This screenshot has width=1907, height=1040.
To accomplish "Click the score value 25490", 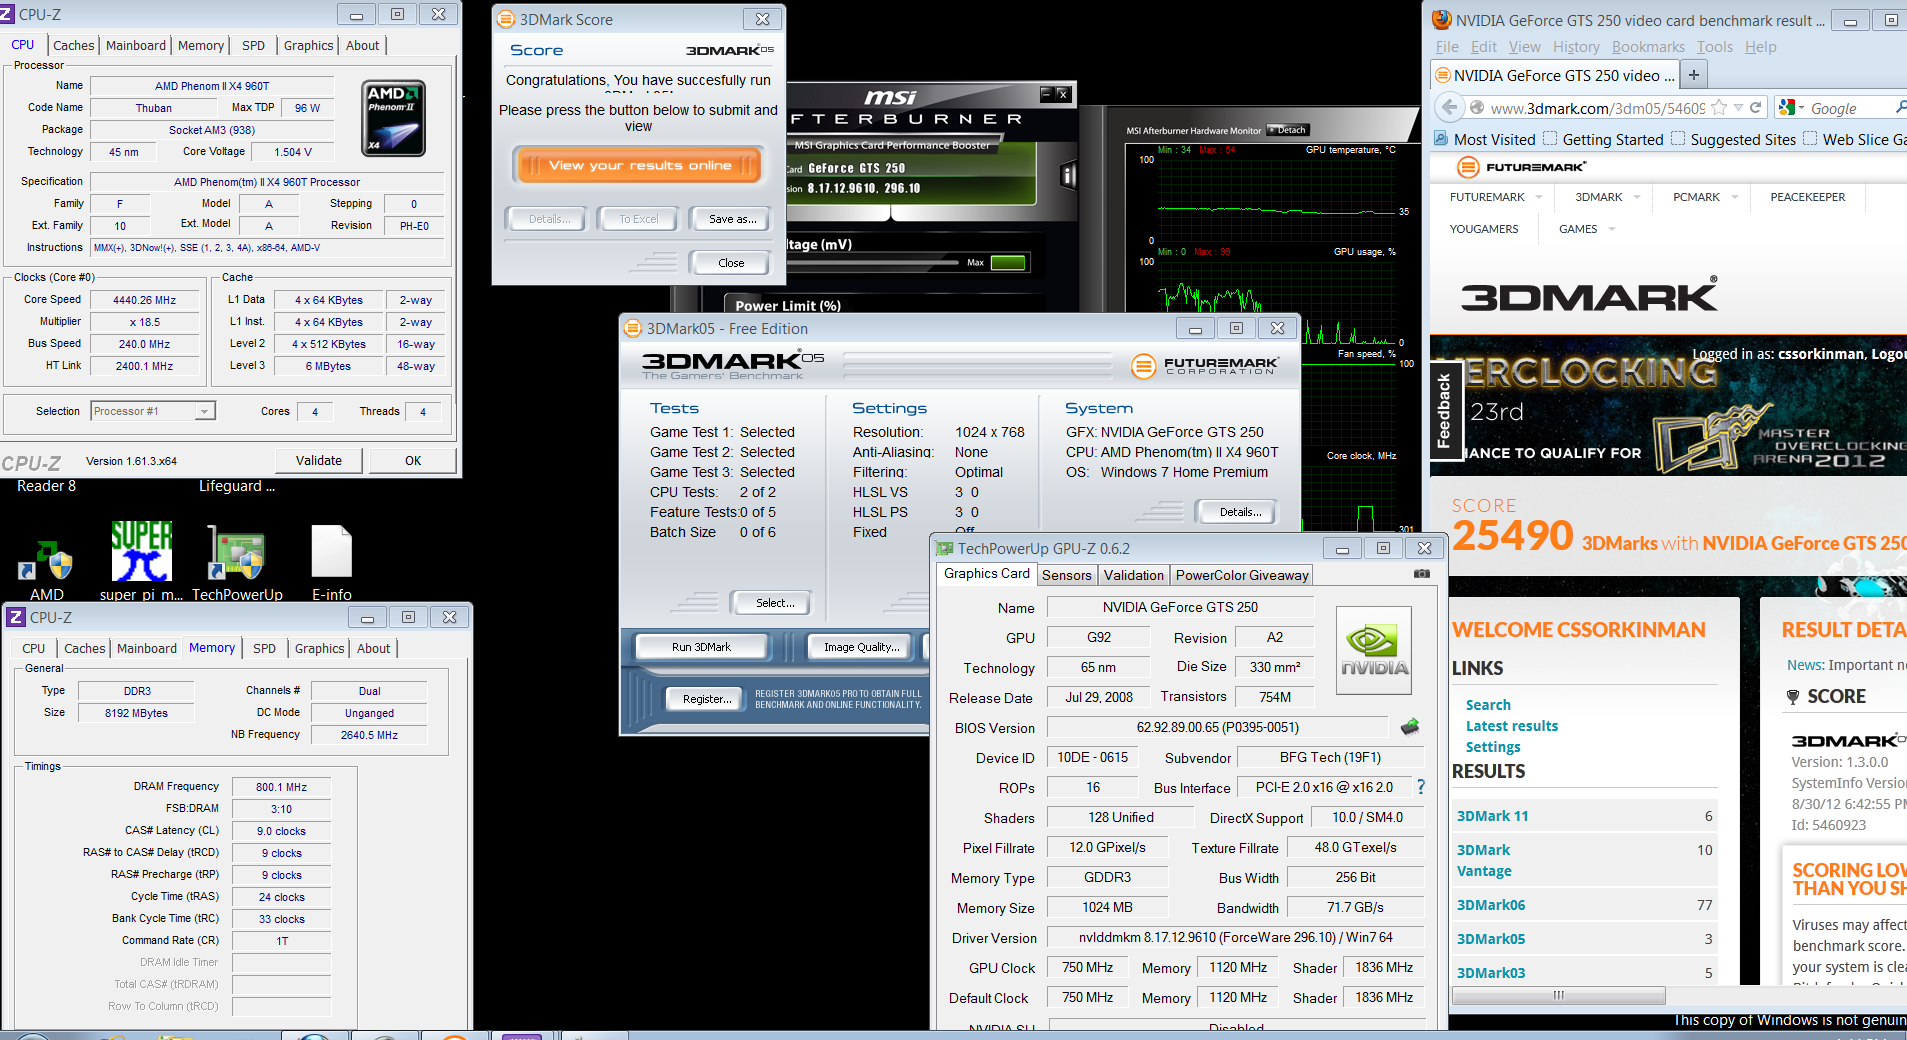I will point(1512,537).
